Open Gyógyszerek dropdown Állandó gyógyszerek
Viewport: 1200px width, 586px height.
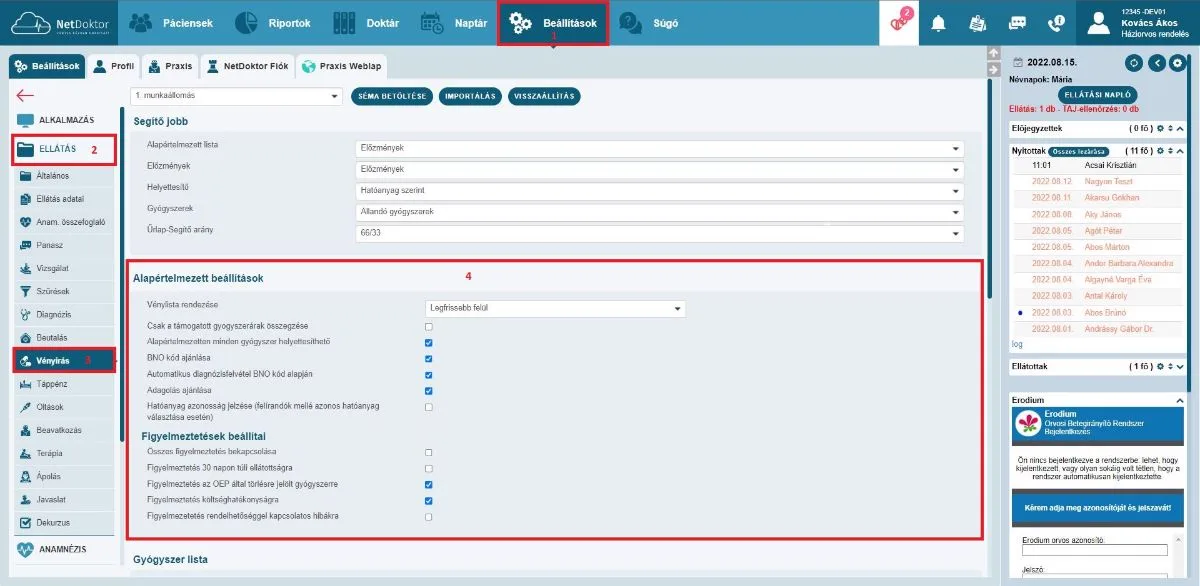660,212
